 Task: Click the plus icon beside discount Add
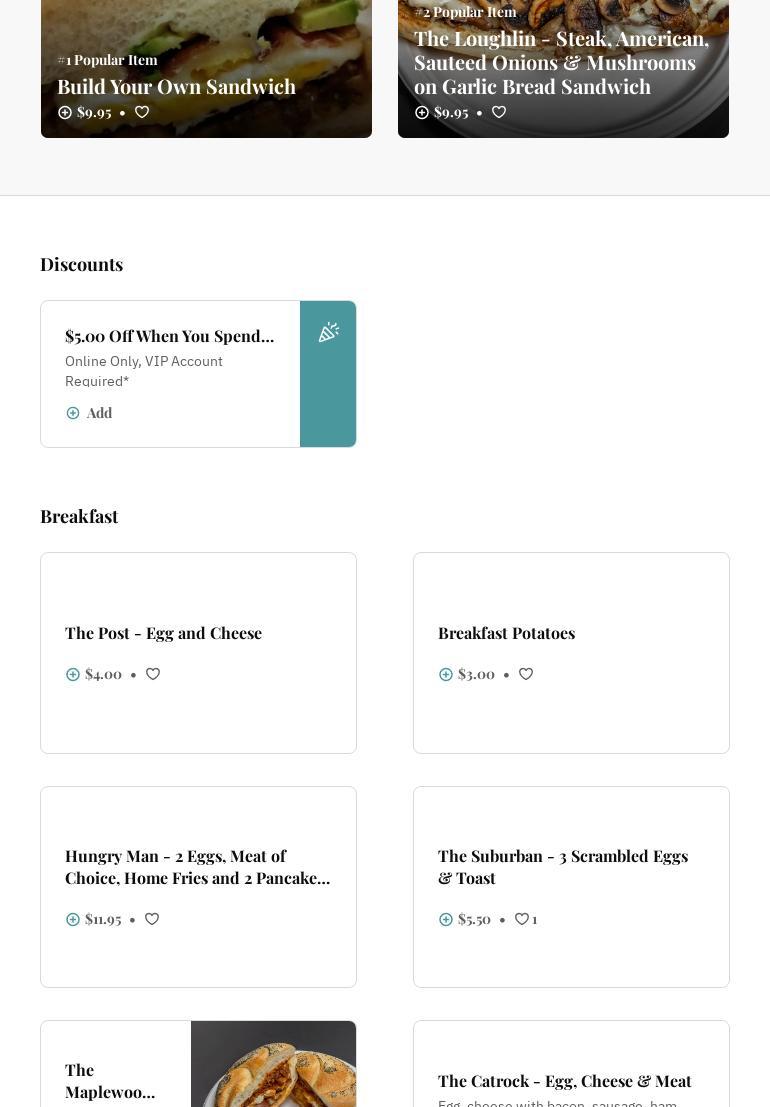[73, 413]
